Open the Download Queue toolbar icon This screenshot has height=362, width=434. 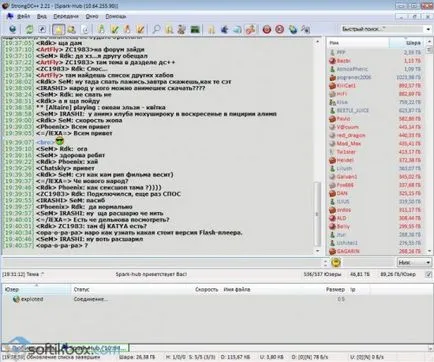(101, 29)
